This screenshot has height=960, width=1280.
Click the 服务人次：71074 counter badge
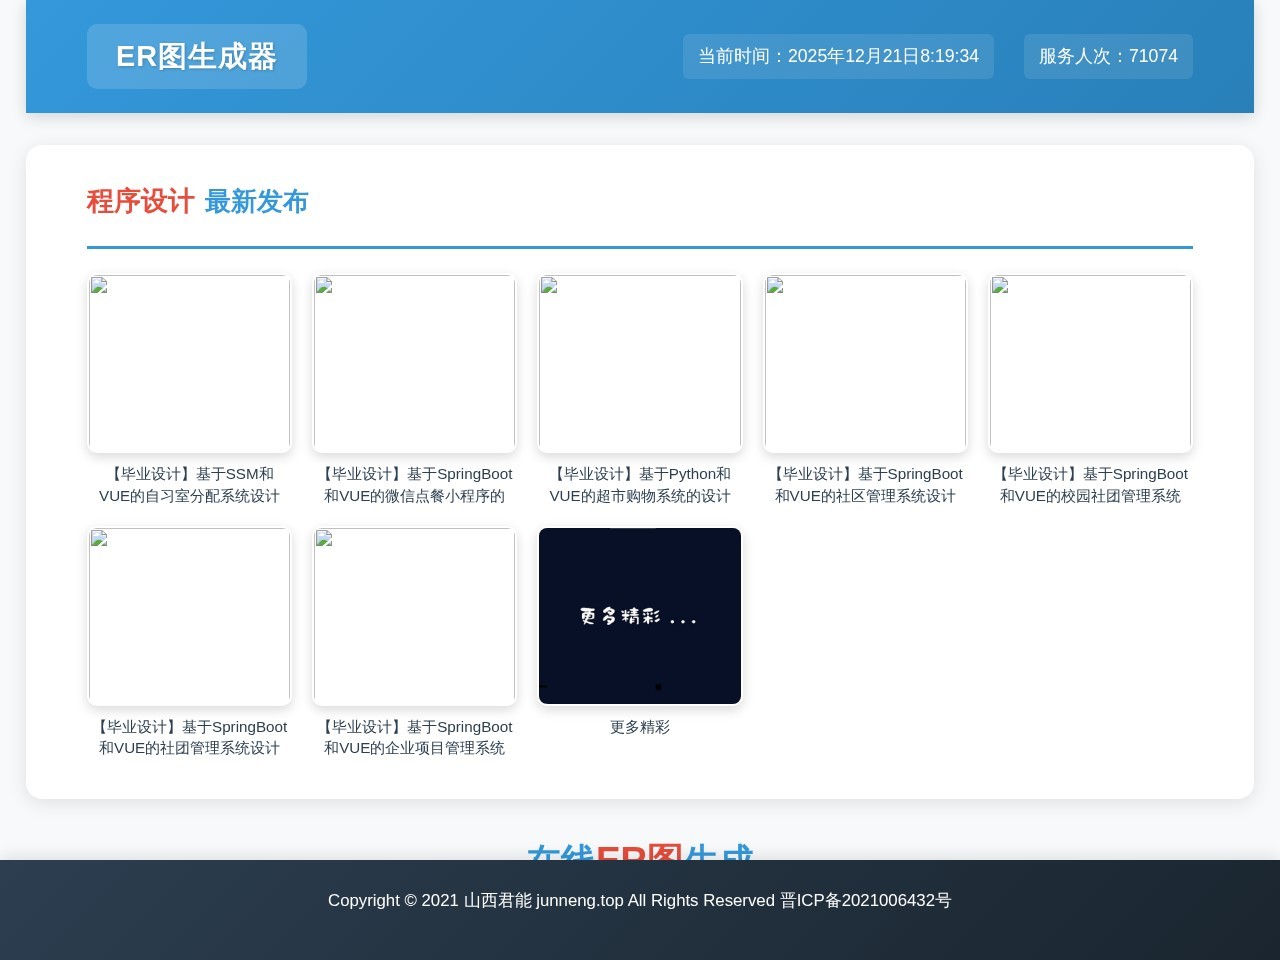tap(1108, 56)
